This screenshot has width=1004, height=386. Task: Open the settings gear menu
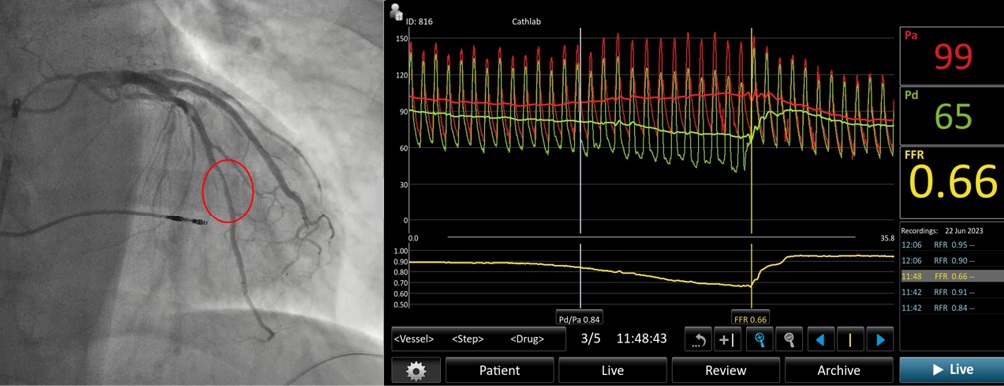pyautogui.click(x=417, y=370)
